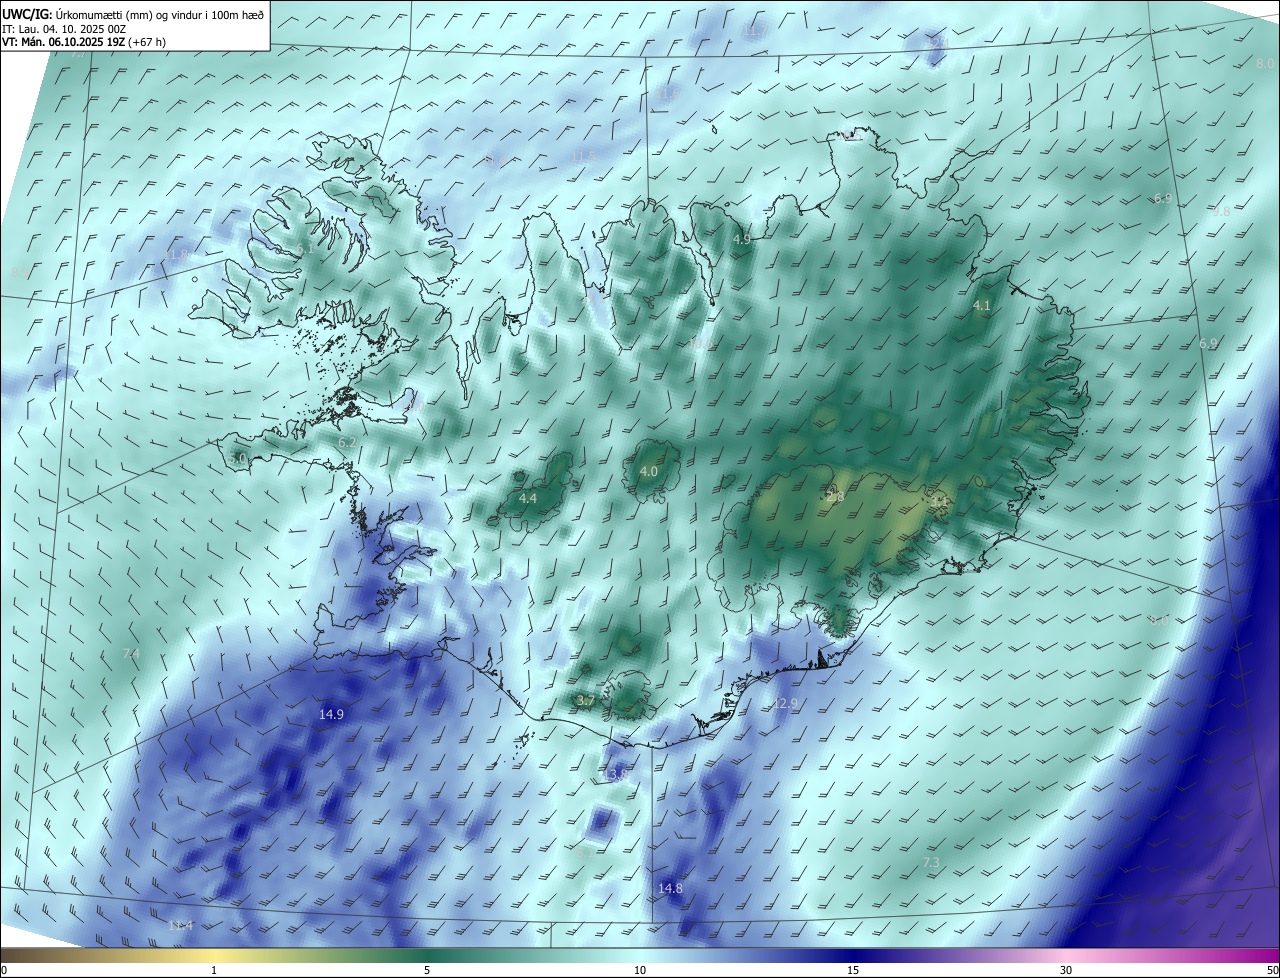Click the 0 tick on the color scale
Viewport: 1280px width, 978px height.
[x=4, y=970]
